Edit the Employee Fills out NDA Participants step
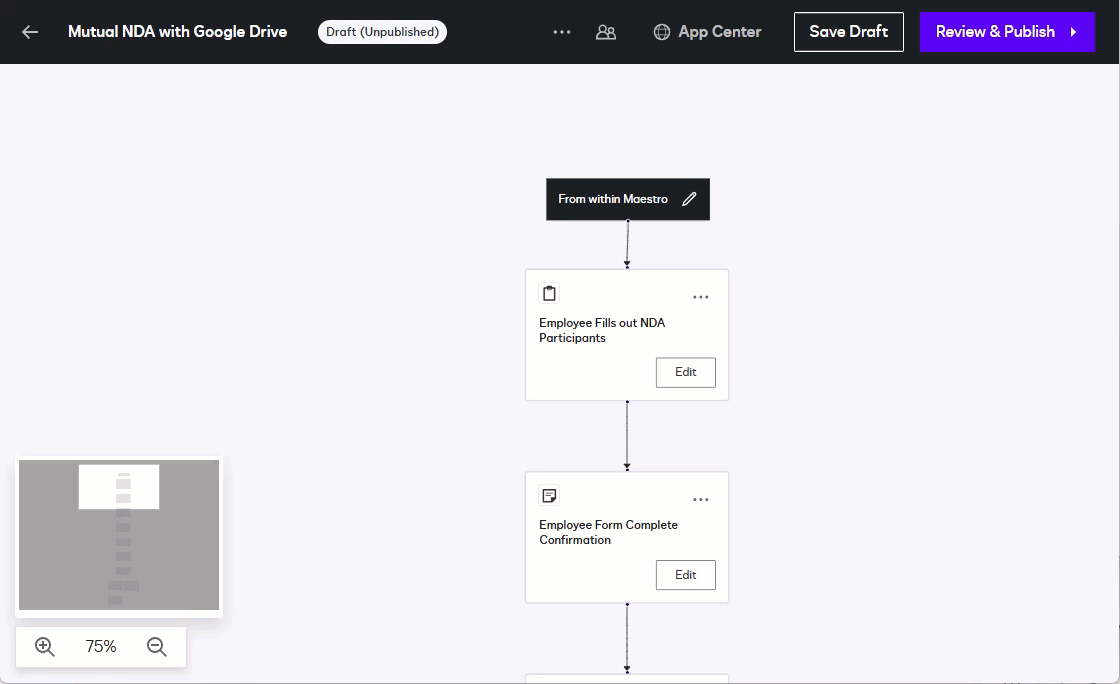The image size is (1120, 684). coord(685,372)
